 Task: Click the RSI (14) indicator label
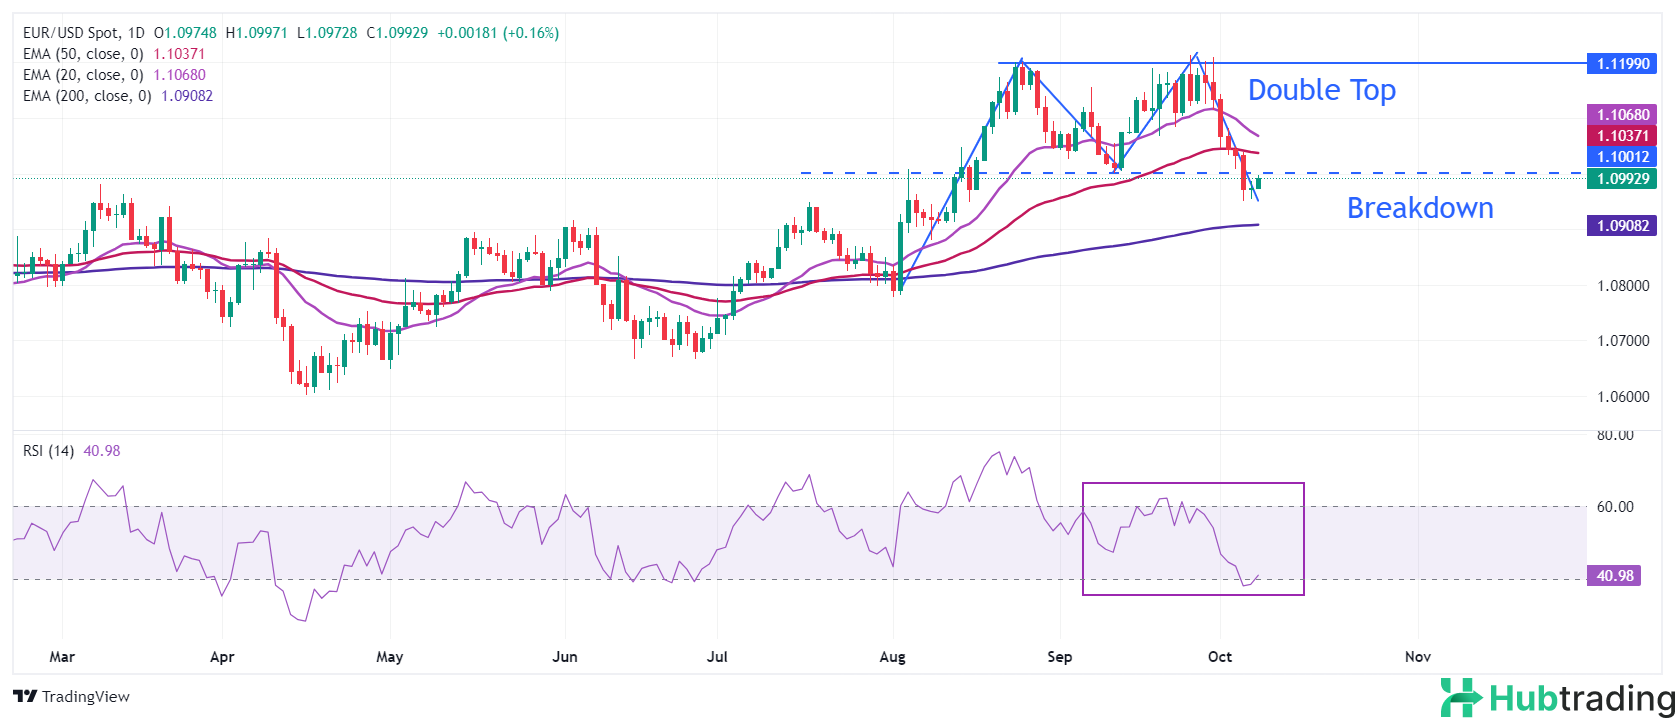click(49, 451)
